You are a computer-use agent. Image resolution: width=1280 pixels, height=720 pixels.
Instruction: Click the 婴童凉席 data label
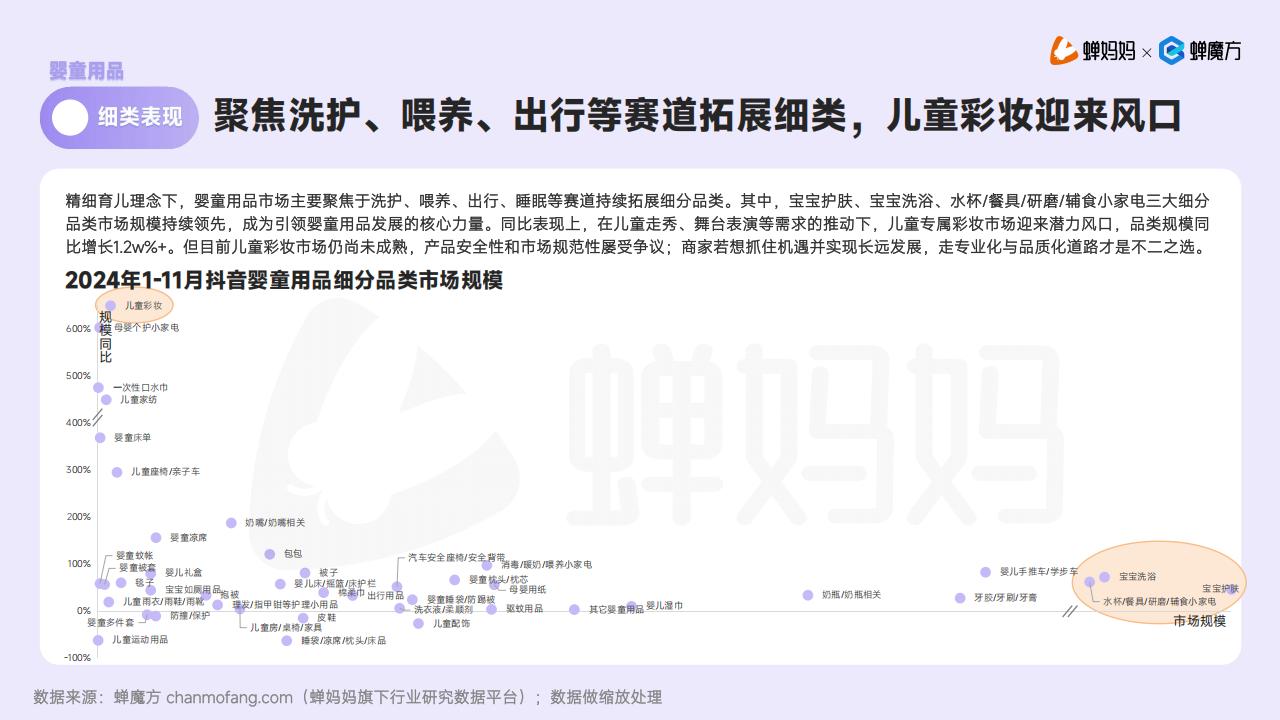coord(188,537)
